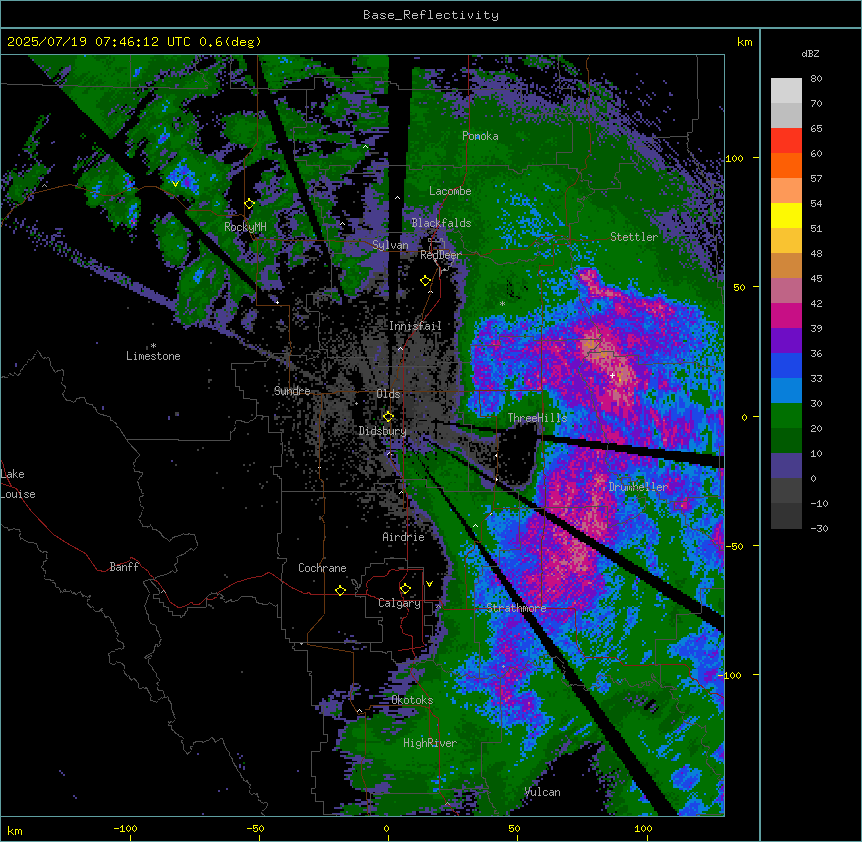Click the Sylvan label on the map
Viewport: 862px width, 842px height.
[x=390, y=245]
